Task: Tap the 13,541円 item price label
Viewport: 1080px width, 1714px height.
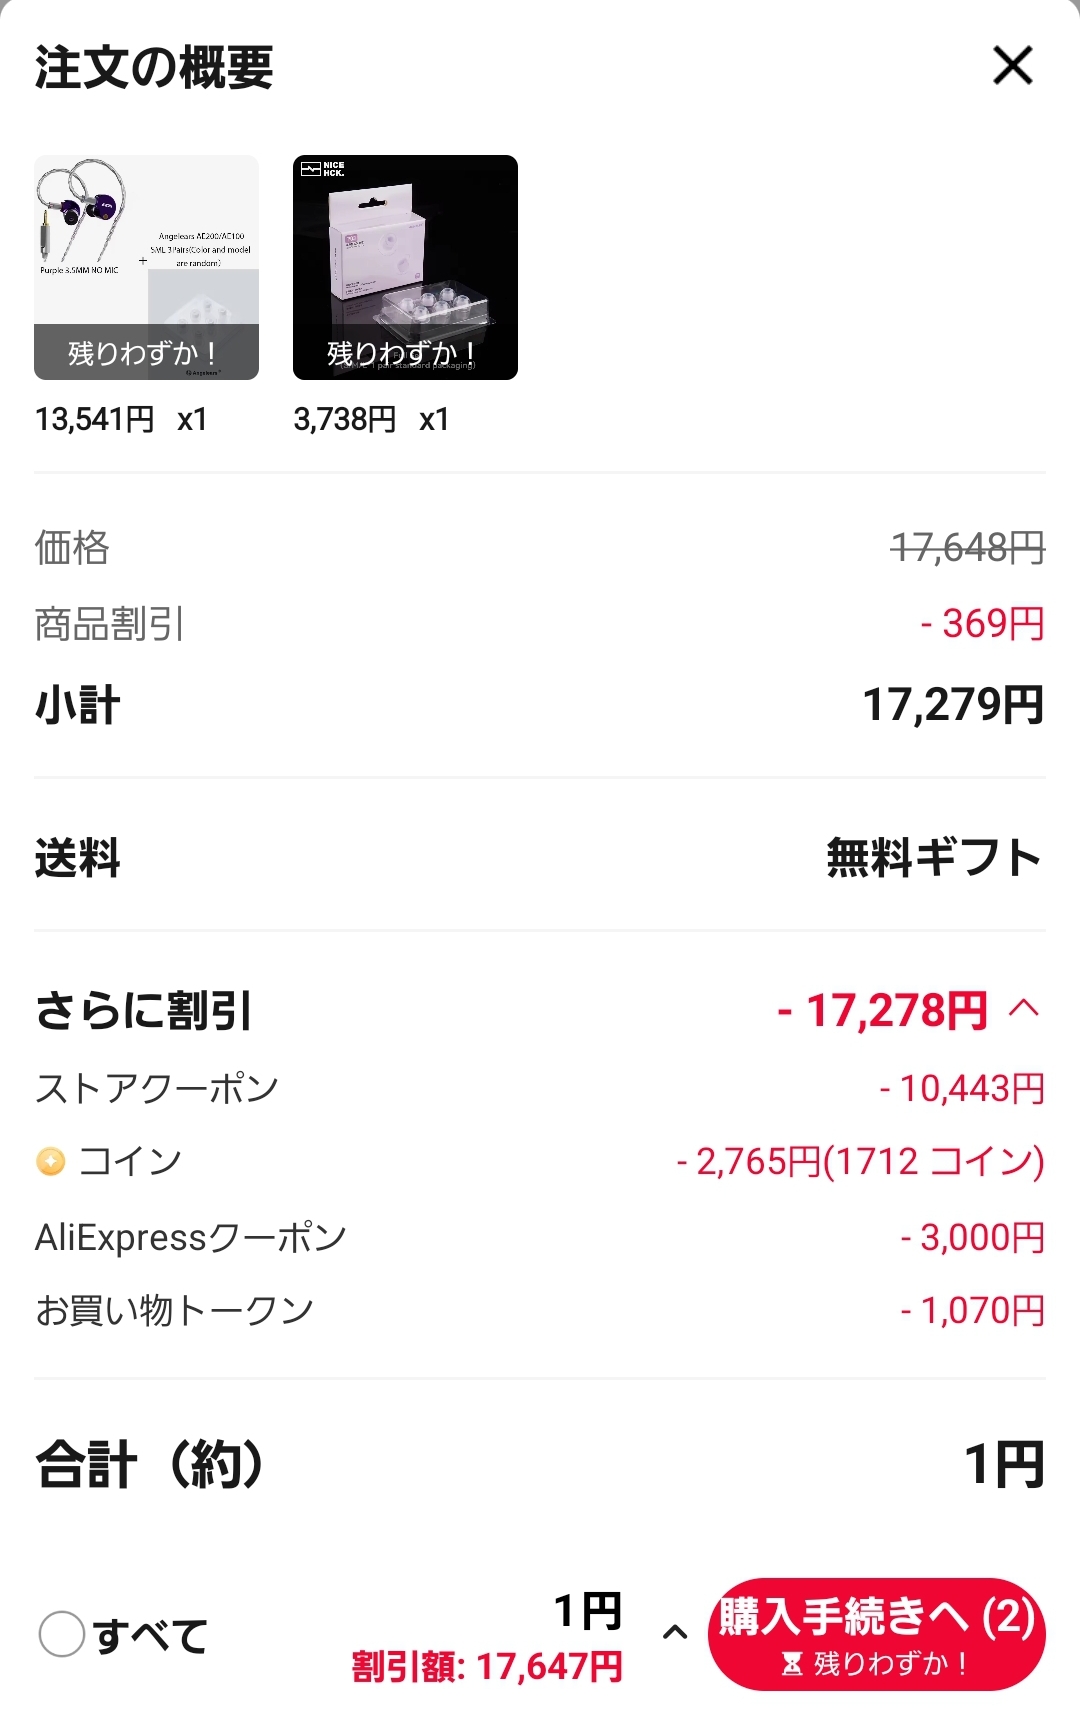Action: pos(94,419)
